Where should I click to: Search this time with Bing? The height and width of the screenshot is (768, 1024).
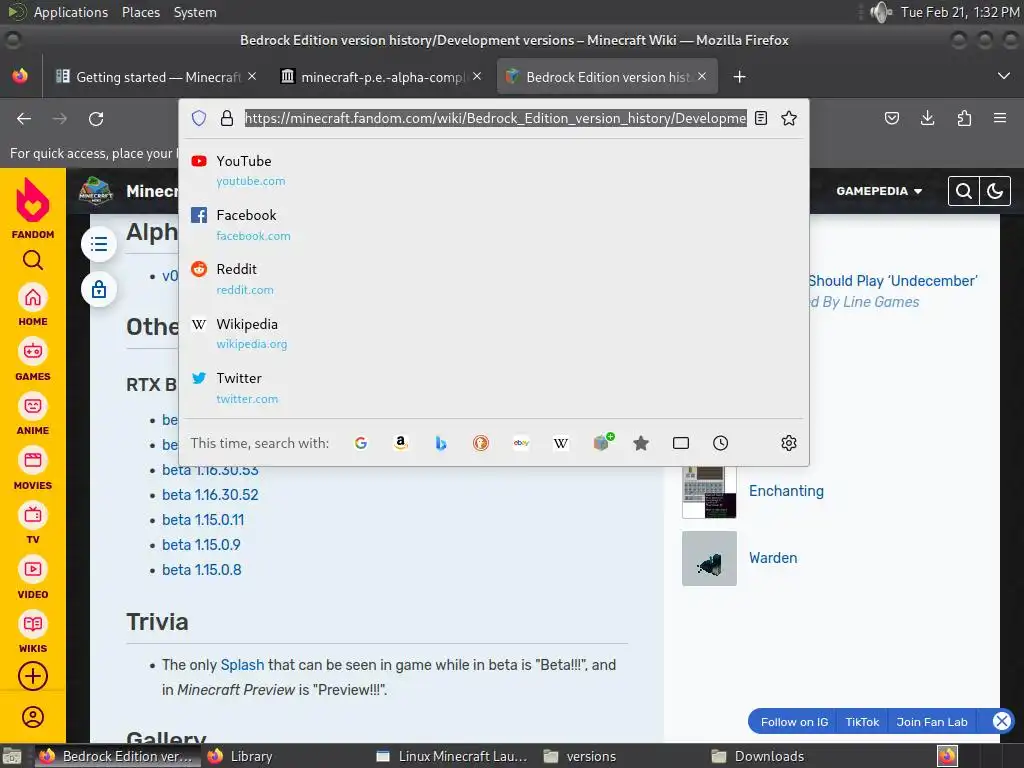tap(441, 443)
